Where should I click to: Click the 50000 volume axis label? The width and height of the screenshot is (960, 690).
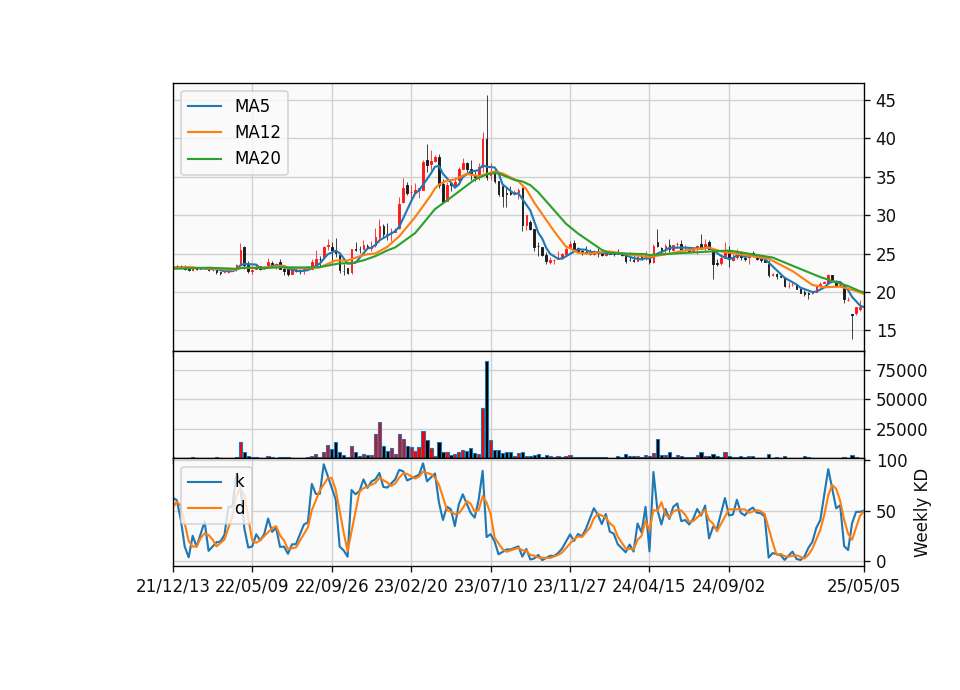[901, 400]
